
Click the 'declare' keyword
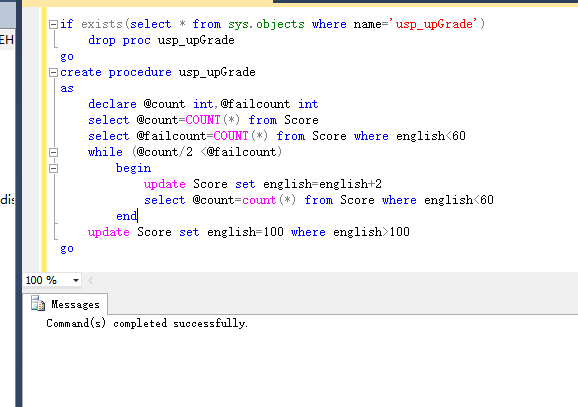click(112, 104)
